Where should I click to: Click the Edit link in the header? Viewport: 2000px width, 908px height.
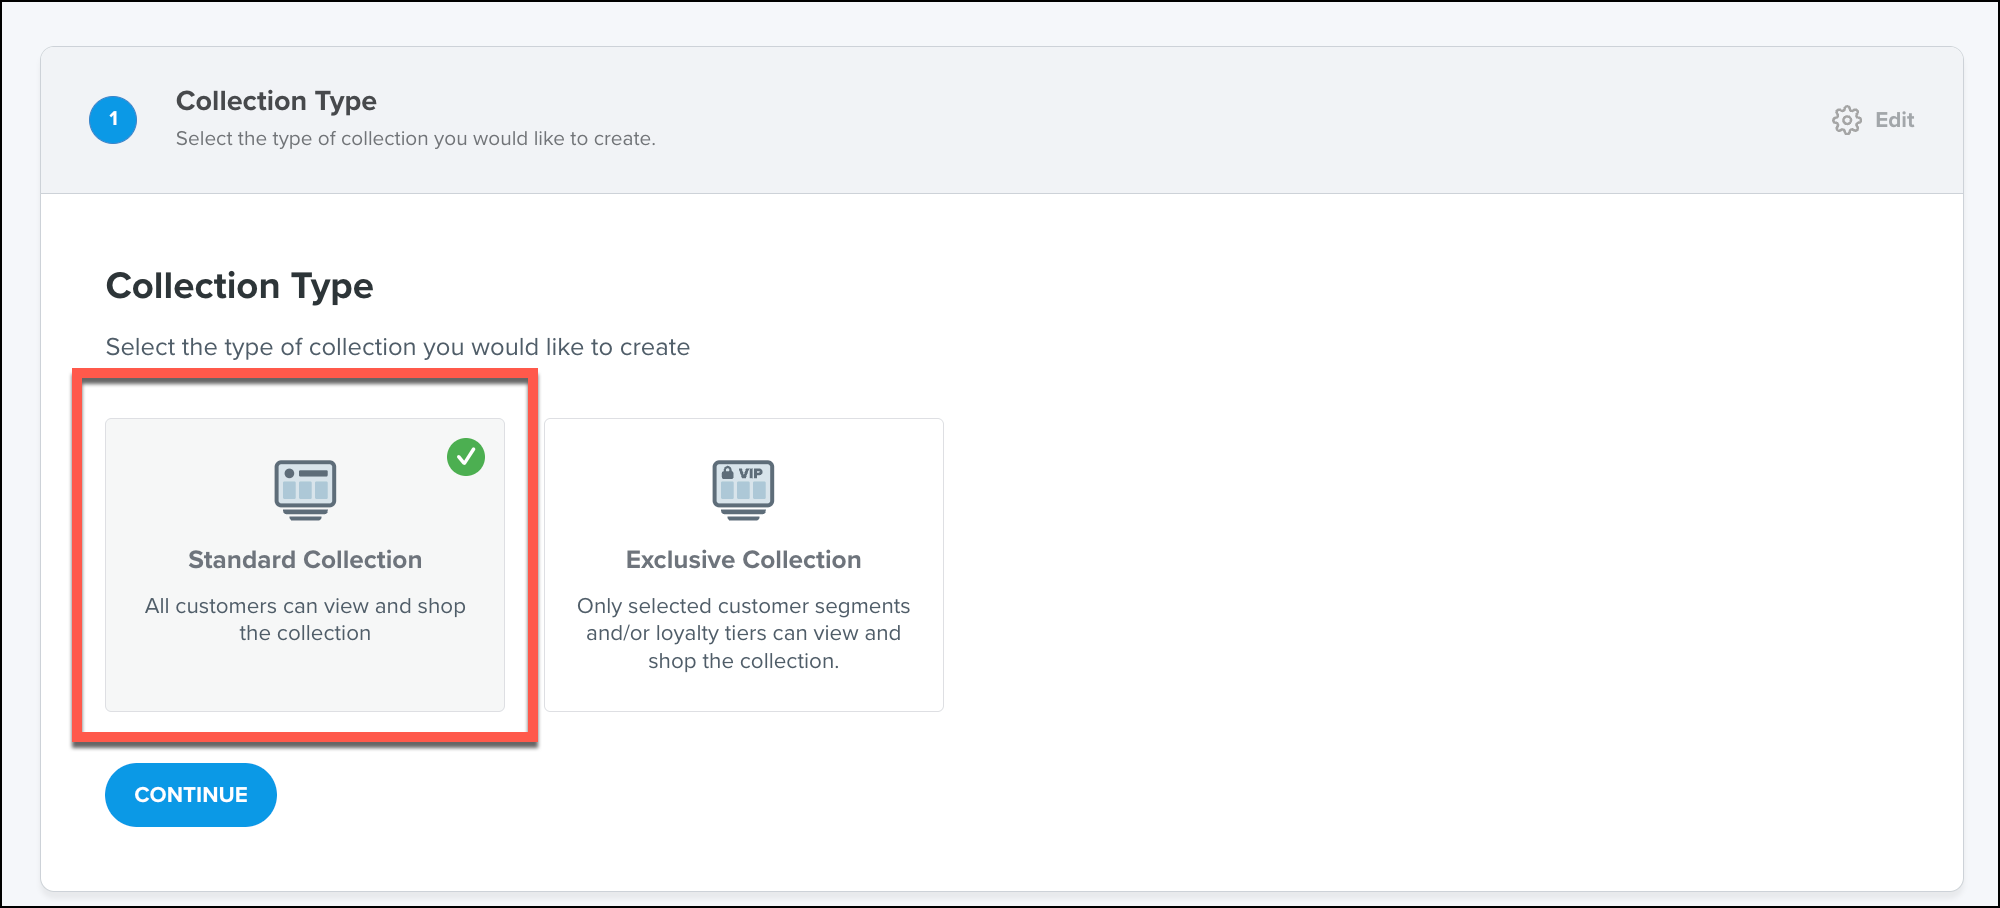[x=1894, y=120]
